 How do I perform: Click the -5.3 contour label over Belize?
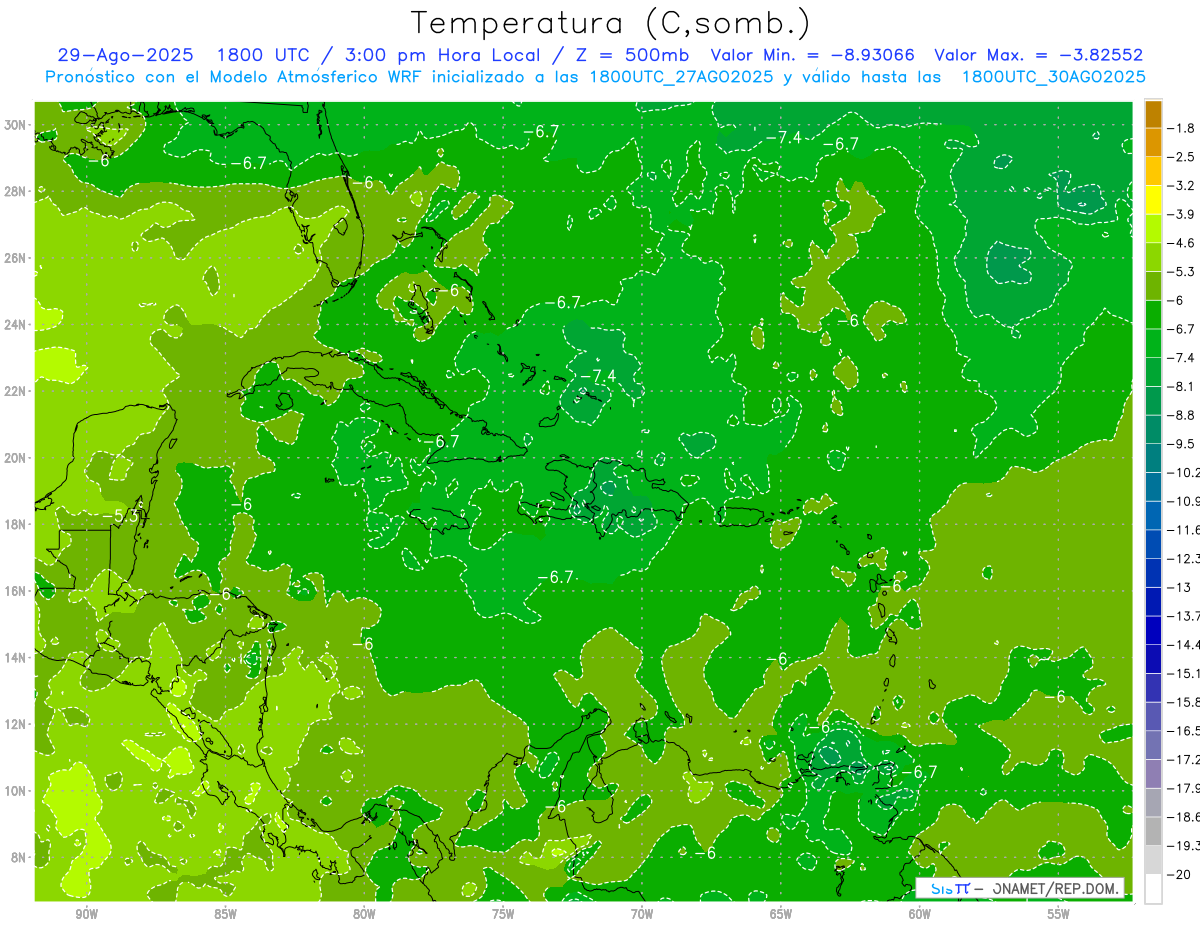coord(121,516)
